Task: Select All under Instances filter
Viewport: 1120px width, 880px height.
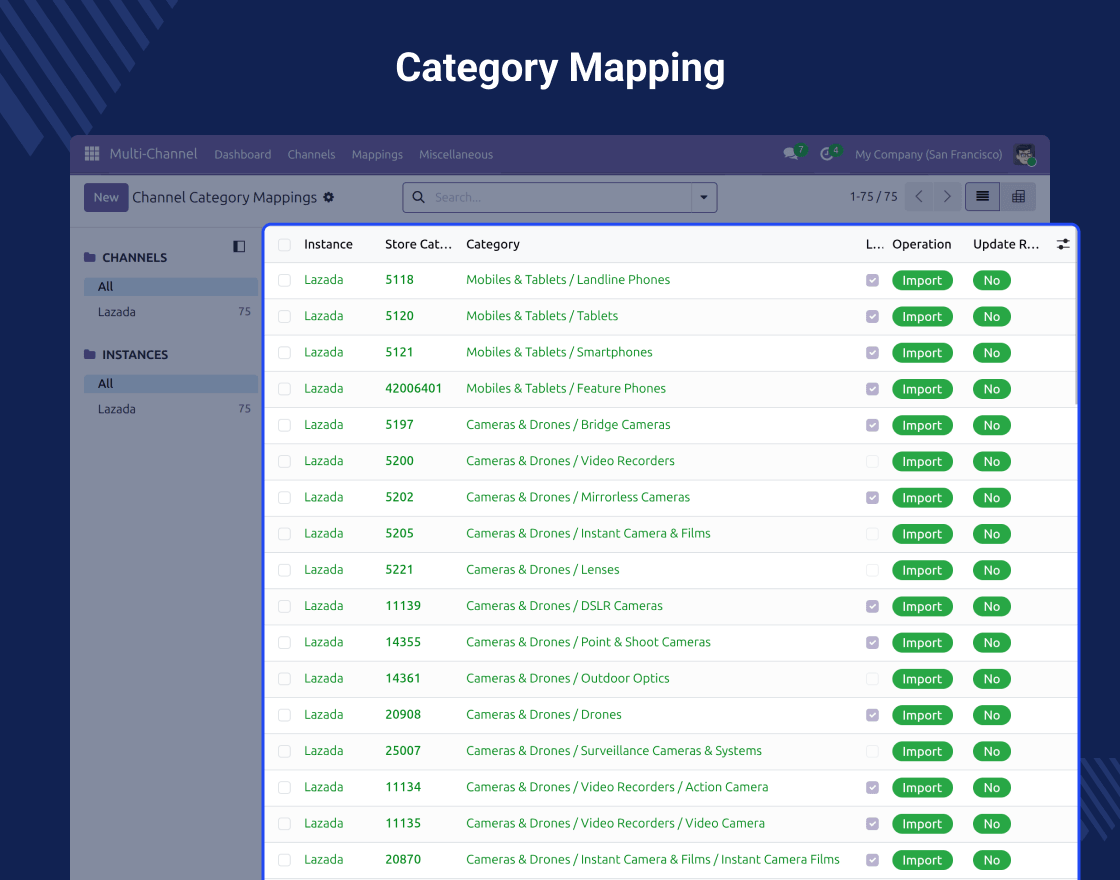Action: tap(171, 384)
